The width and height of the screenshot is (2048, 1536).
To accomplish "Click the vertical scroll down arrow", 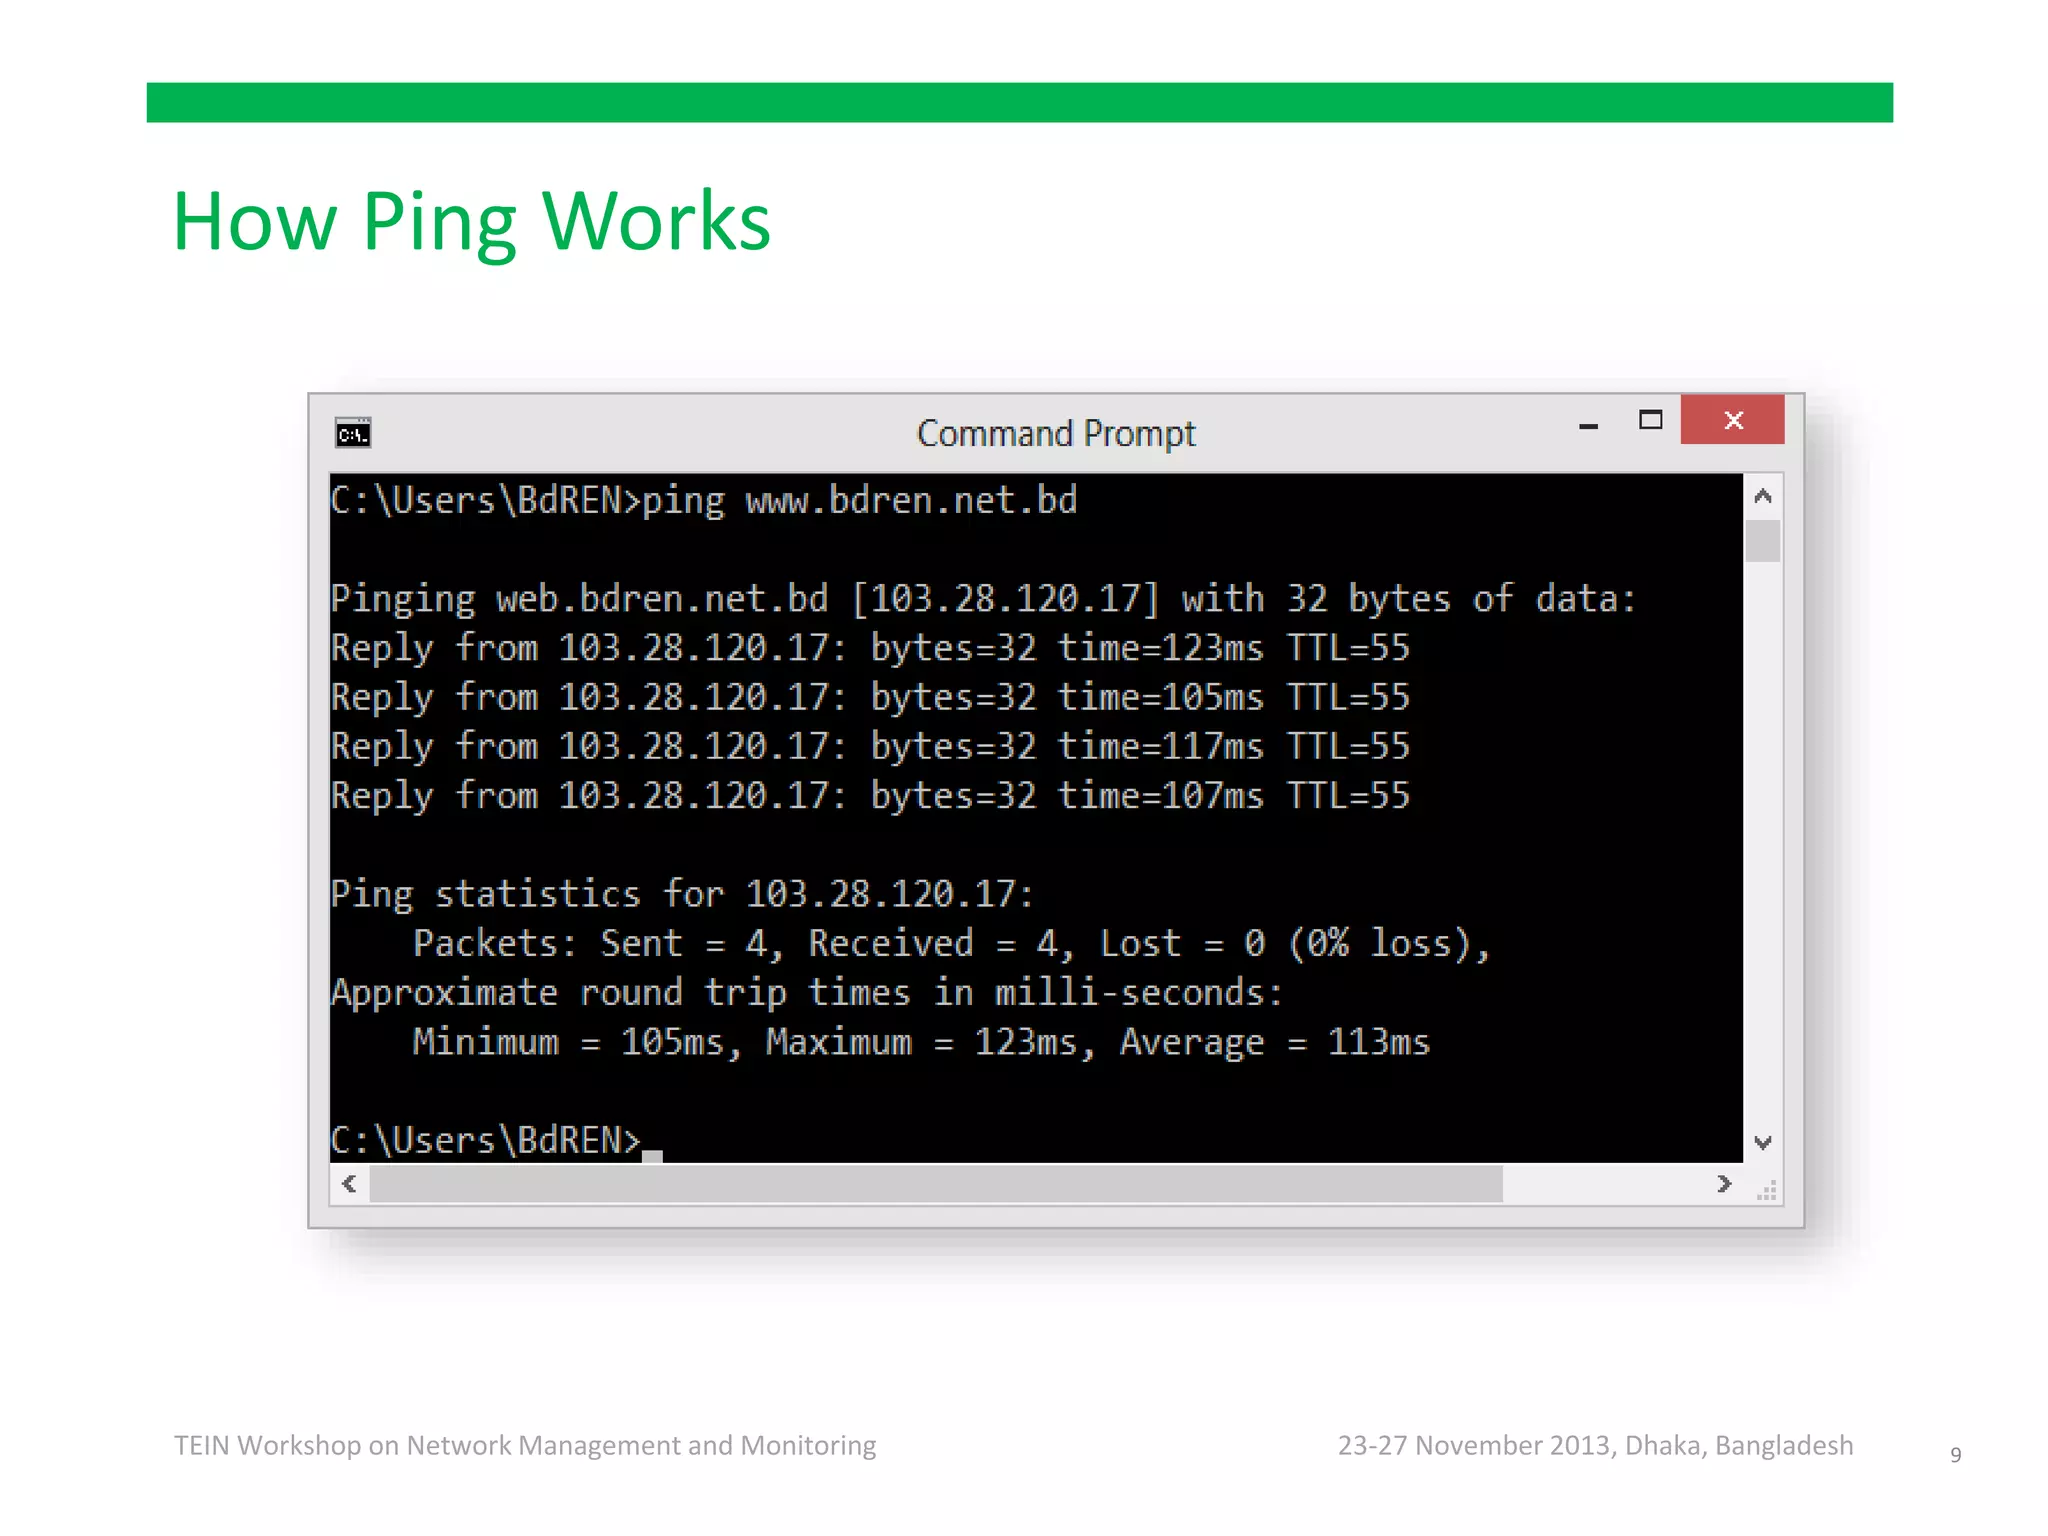I will click(1763, 1141).
